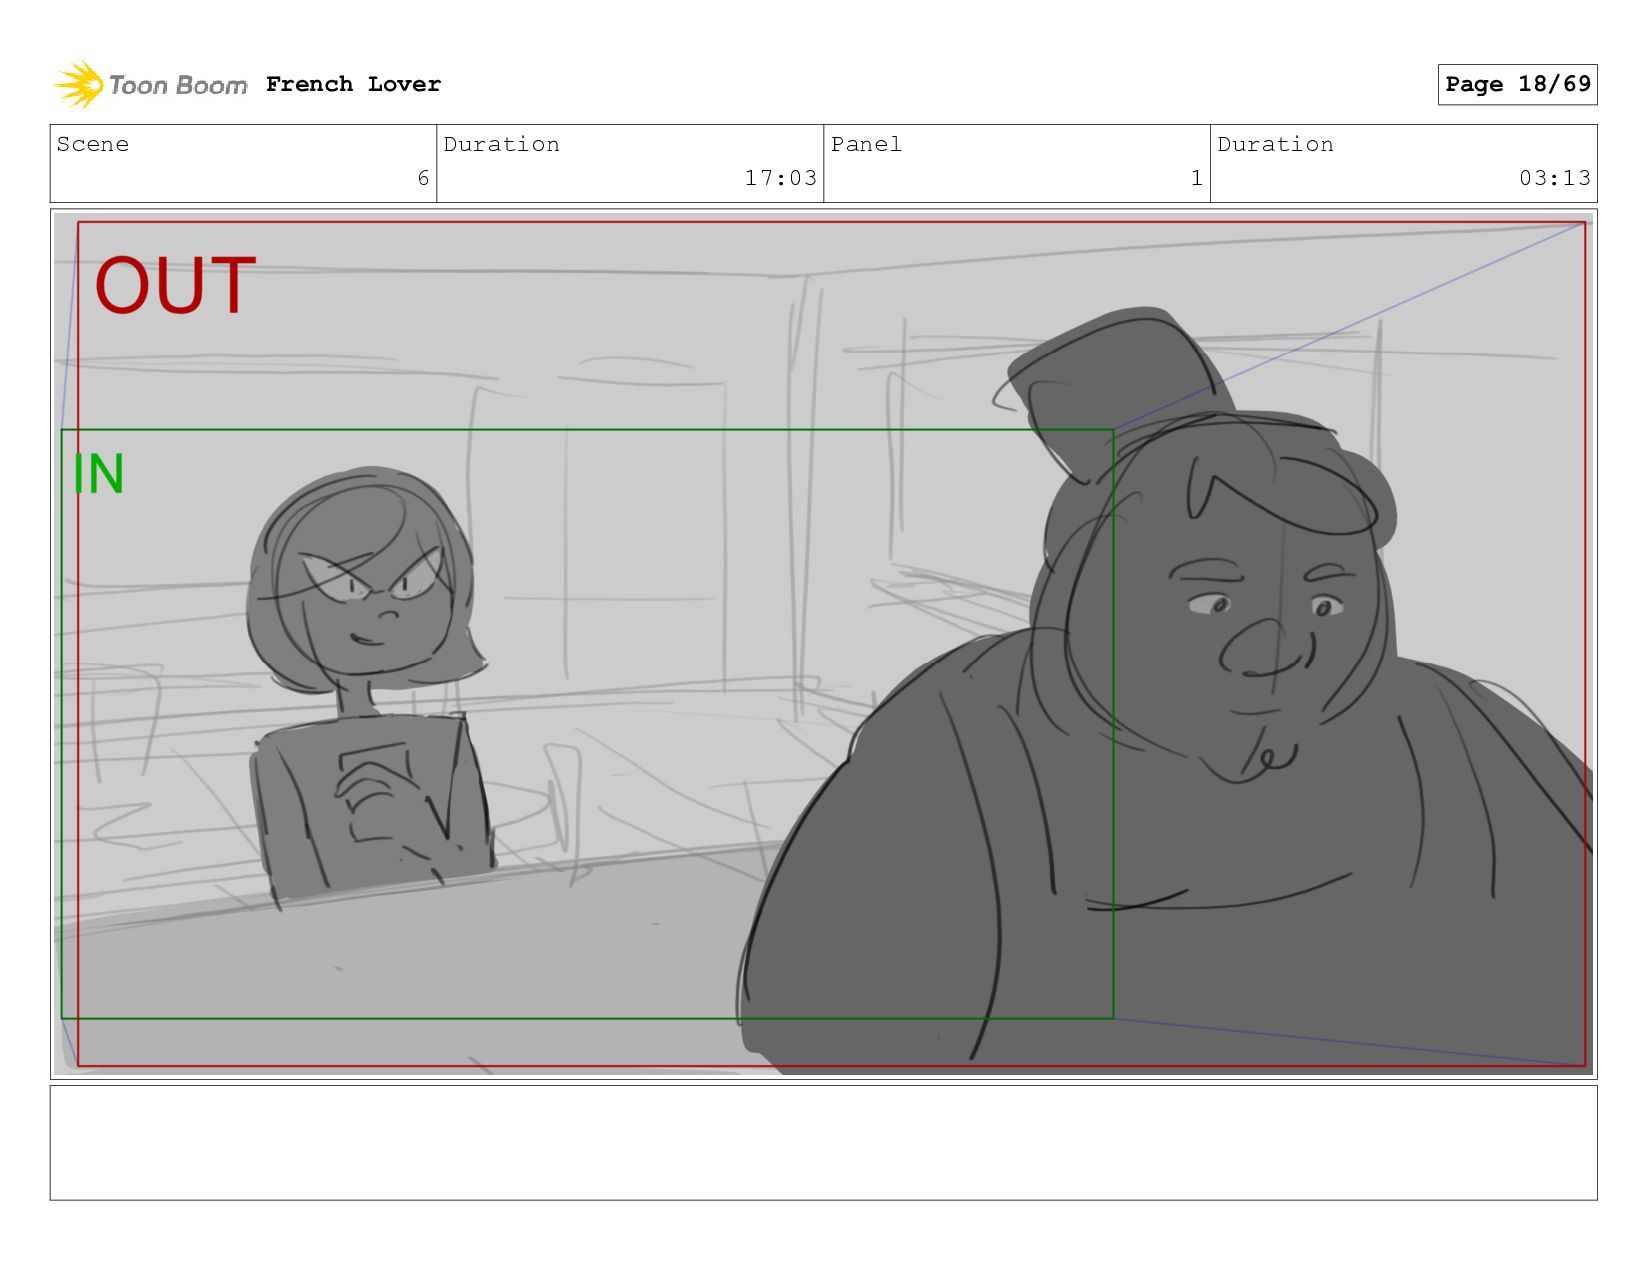Click the Toon Boom logo
The width and height of the screenshot is (1650, 1275).
(x=150, y=85)
